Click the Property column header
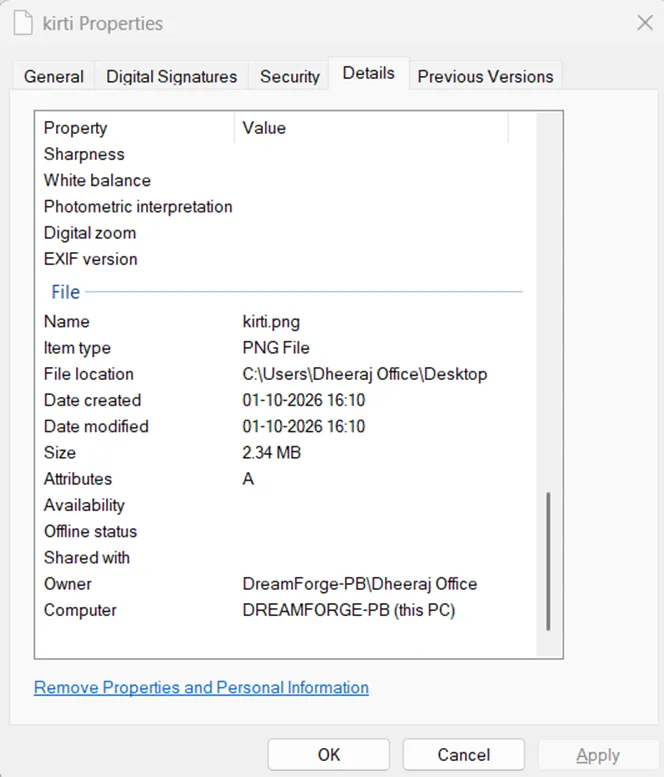Viewport: 664px width, 777px height. click(x=134, y=128)
